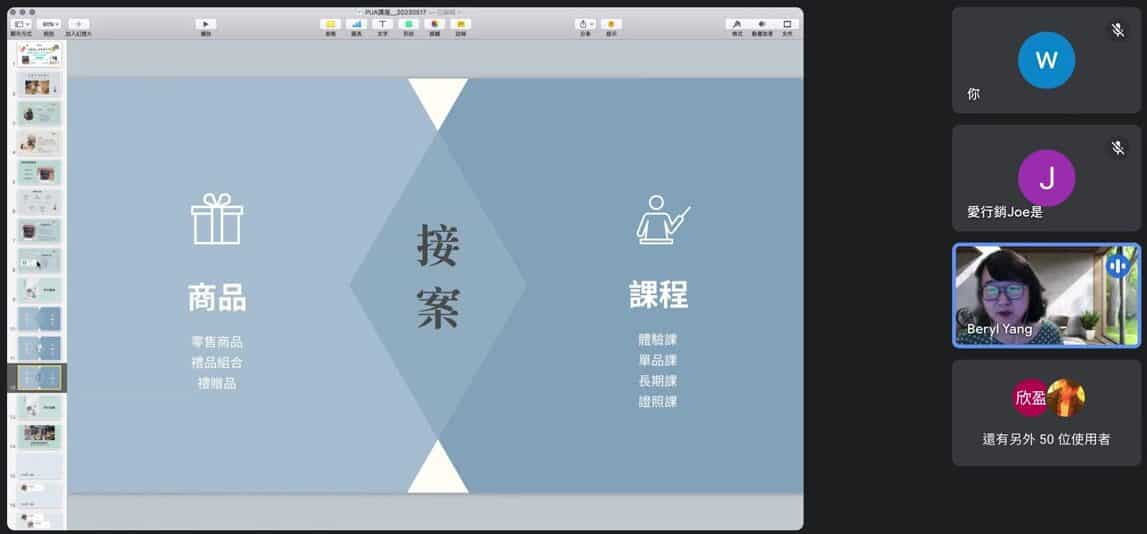This screenshot has height=534, width=1147.
Task: Click the bottom cream triangle shape
Action: (437, 473)
